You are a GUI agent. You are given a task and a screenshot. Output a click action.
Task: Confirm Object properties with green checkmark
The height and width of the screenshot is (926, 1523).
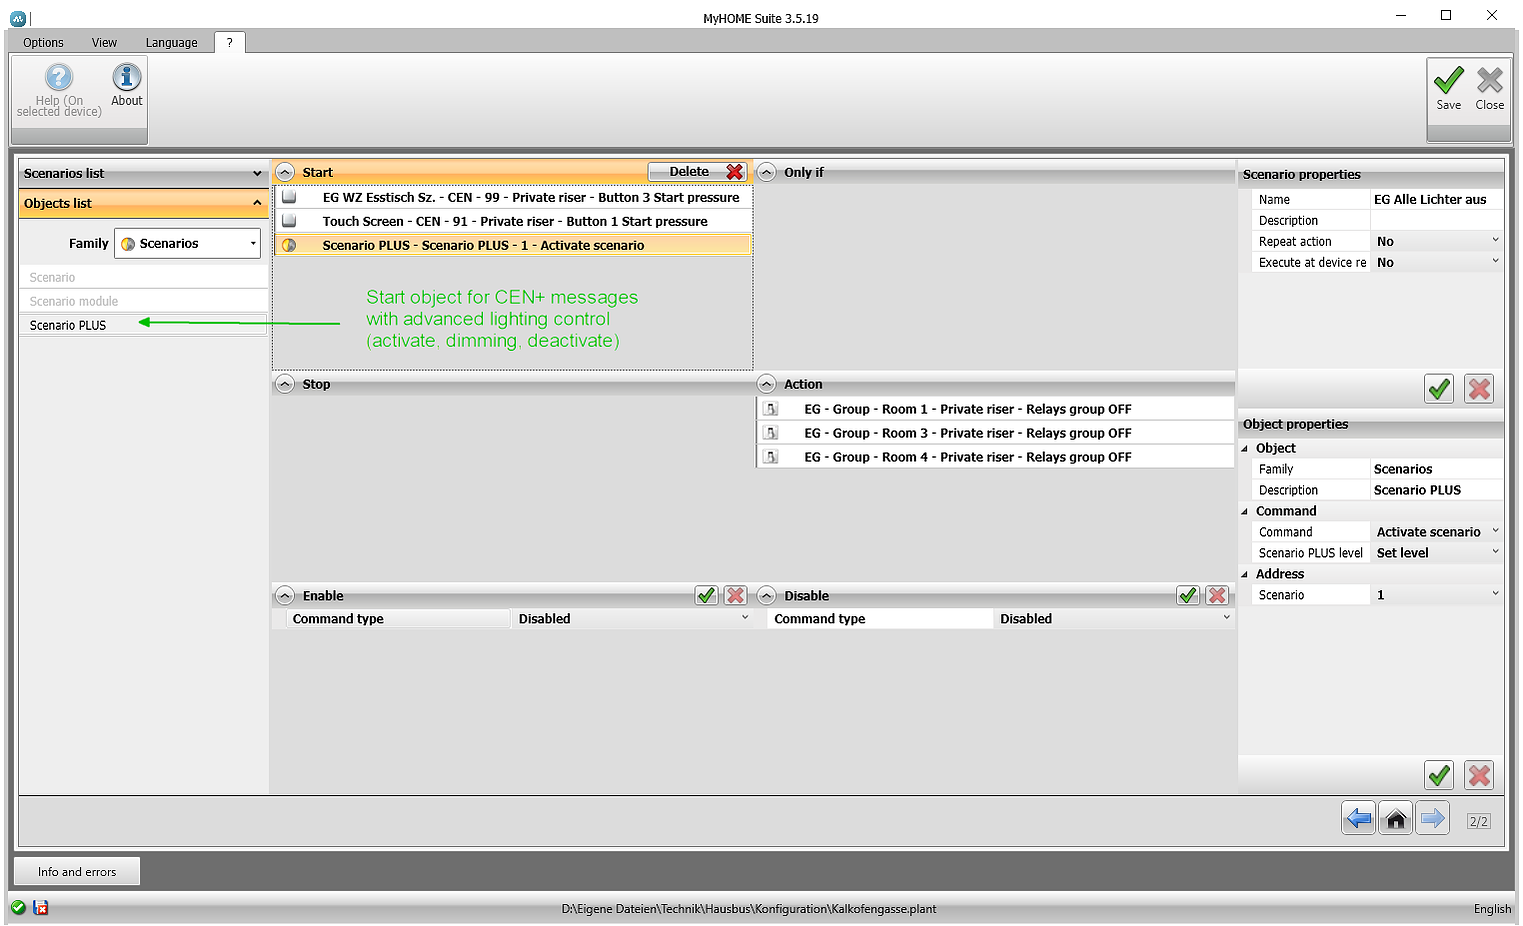point(1439,775)
